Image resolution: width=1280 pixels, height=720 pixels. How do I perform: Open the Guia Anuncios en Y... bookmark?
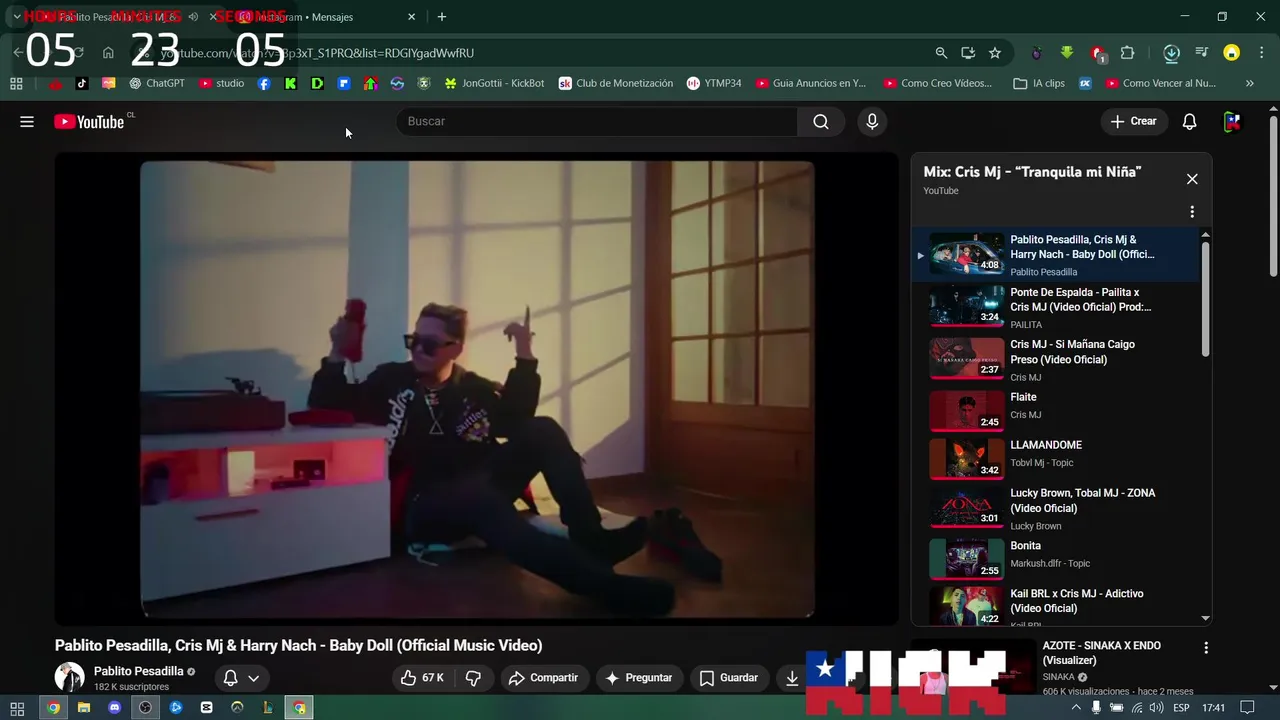[811, 84]
